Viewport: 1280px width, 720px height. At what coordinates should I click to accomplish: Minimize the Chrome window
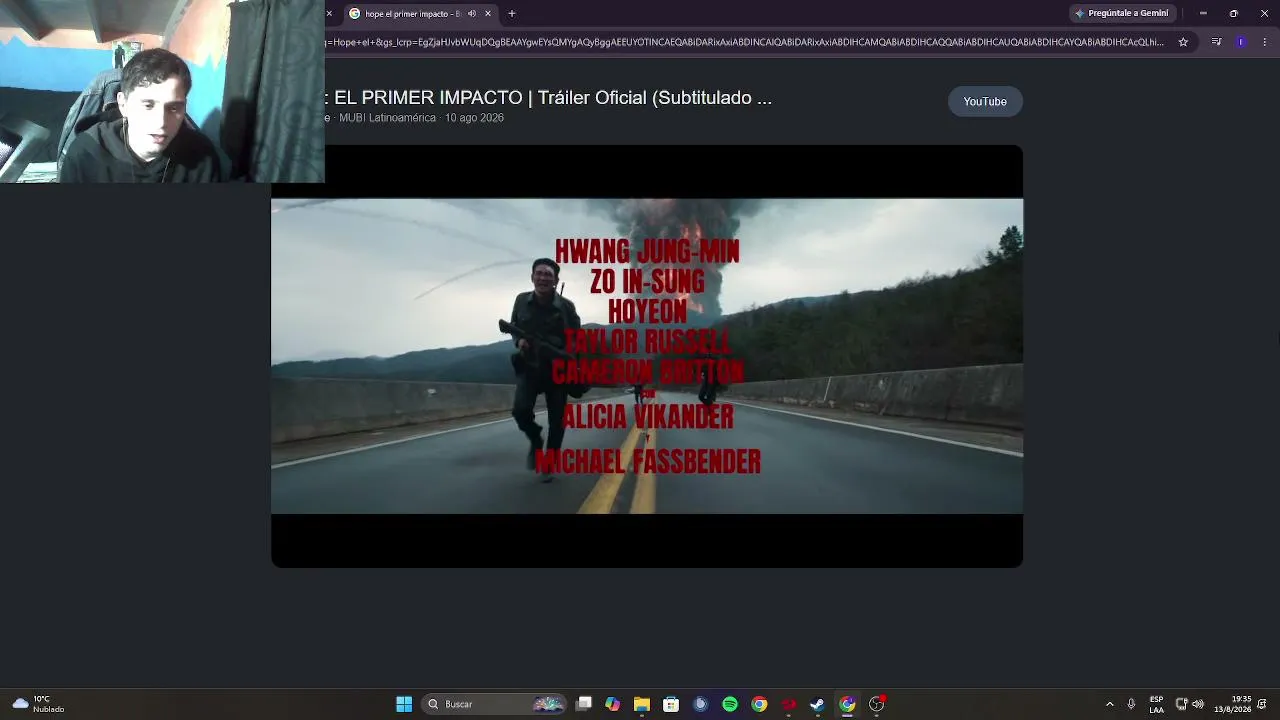click(x=1203, y=13)
